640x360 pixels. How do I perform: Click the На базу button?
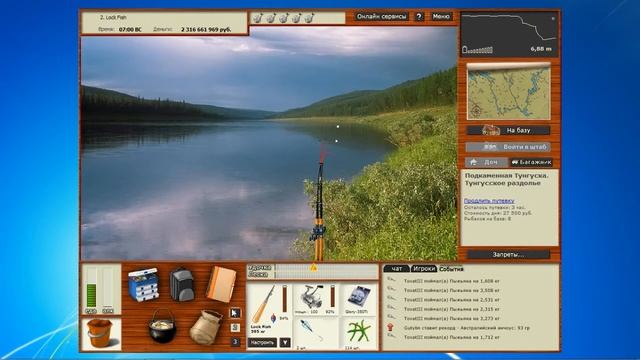(x=508, y=131)
